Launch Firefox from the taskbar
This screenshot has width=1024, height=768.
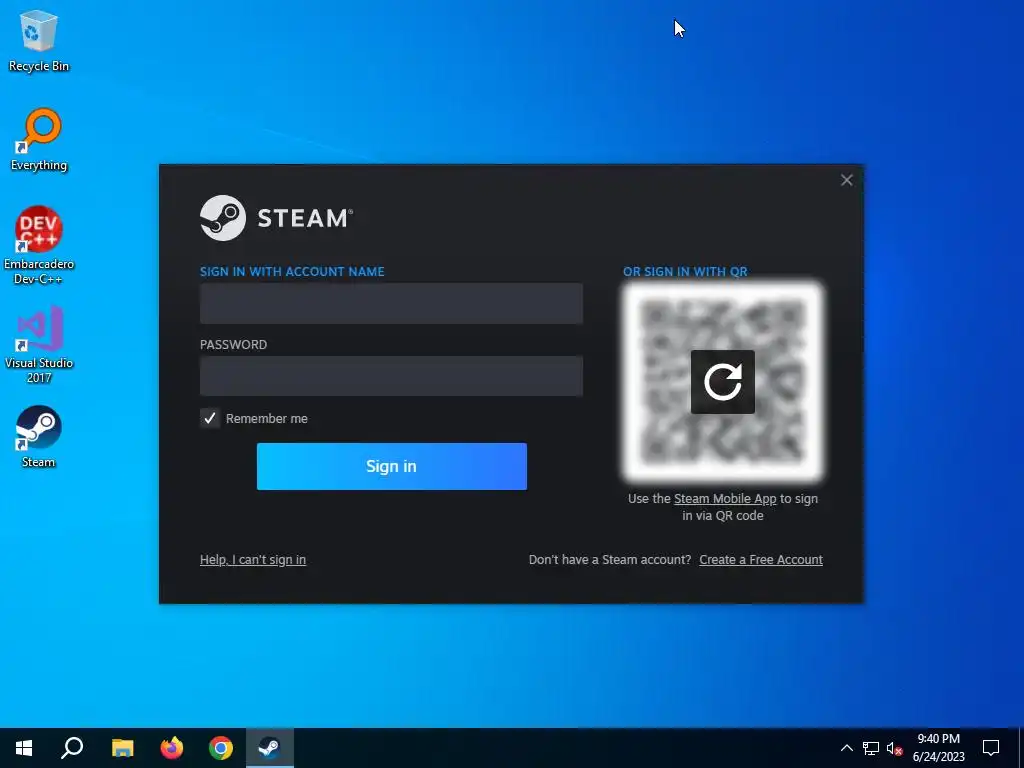[x=172, y=748]
